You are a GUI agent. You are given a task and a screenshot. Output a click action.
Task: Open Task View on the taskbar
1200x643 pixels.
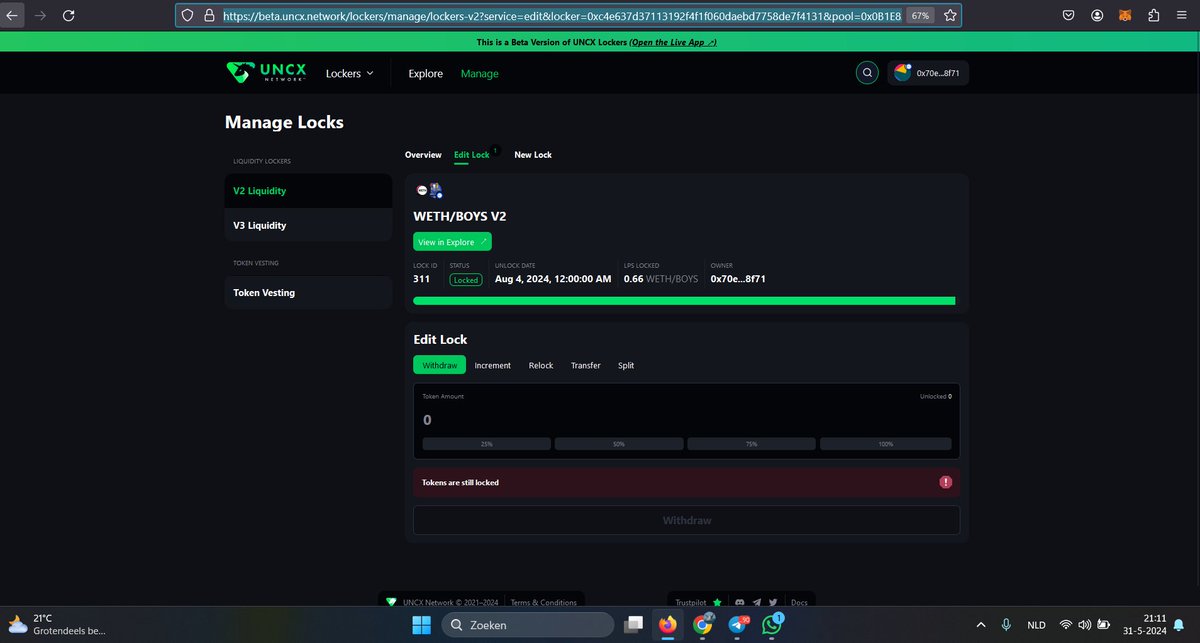[x=633, y=625]
